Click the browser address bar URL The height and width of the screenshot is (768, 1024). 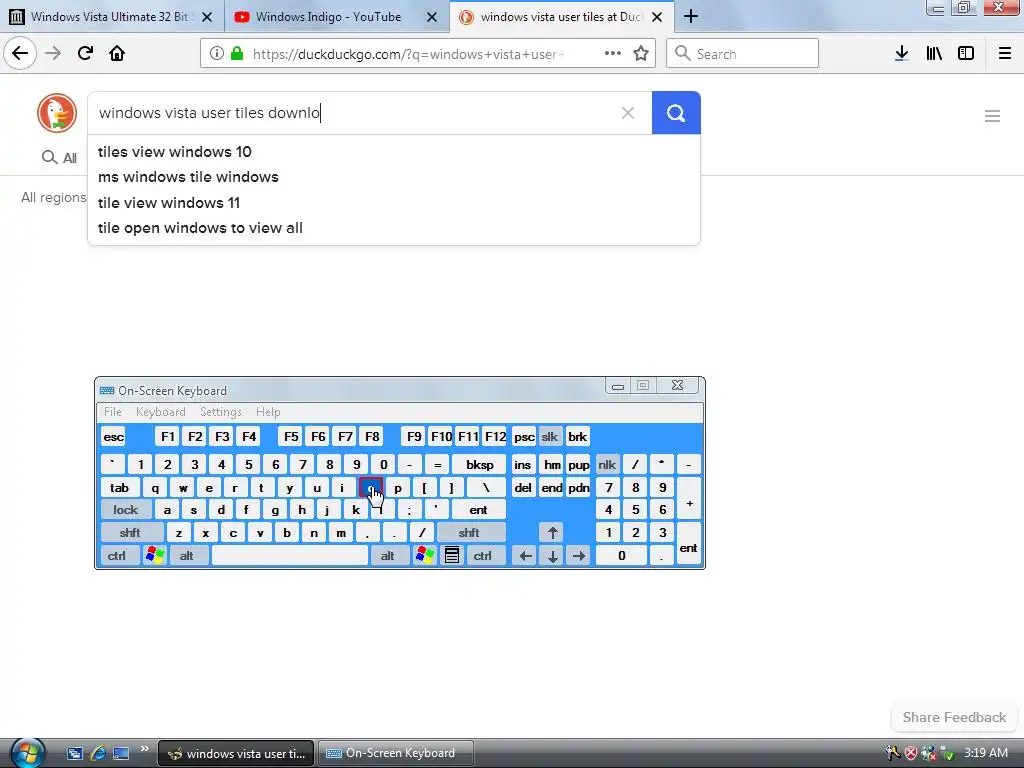408,54
